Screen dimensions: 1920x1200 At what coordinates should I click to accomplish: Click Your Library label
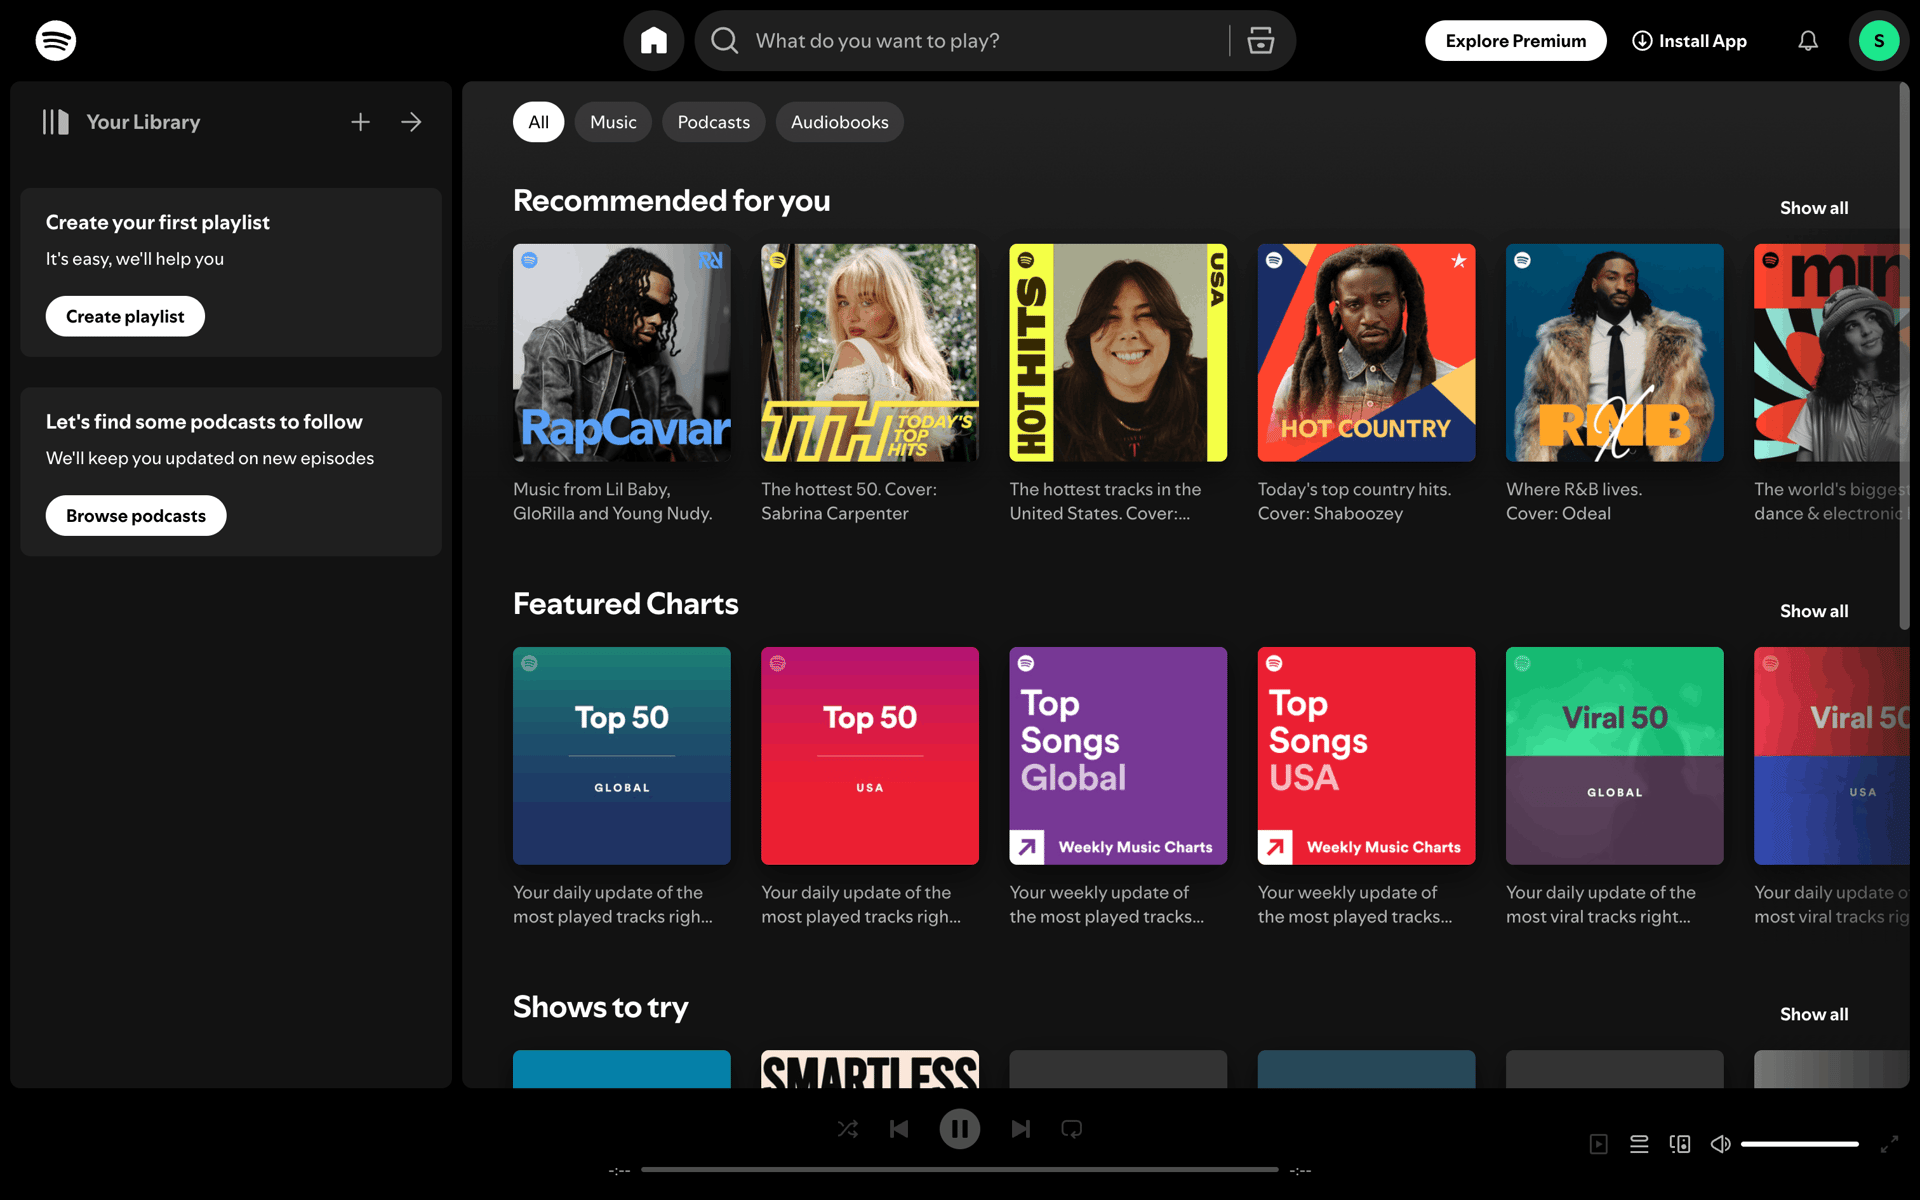tap(143, 122)
